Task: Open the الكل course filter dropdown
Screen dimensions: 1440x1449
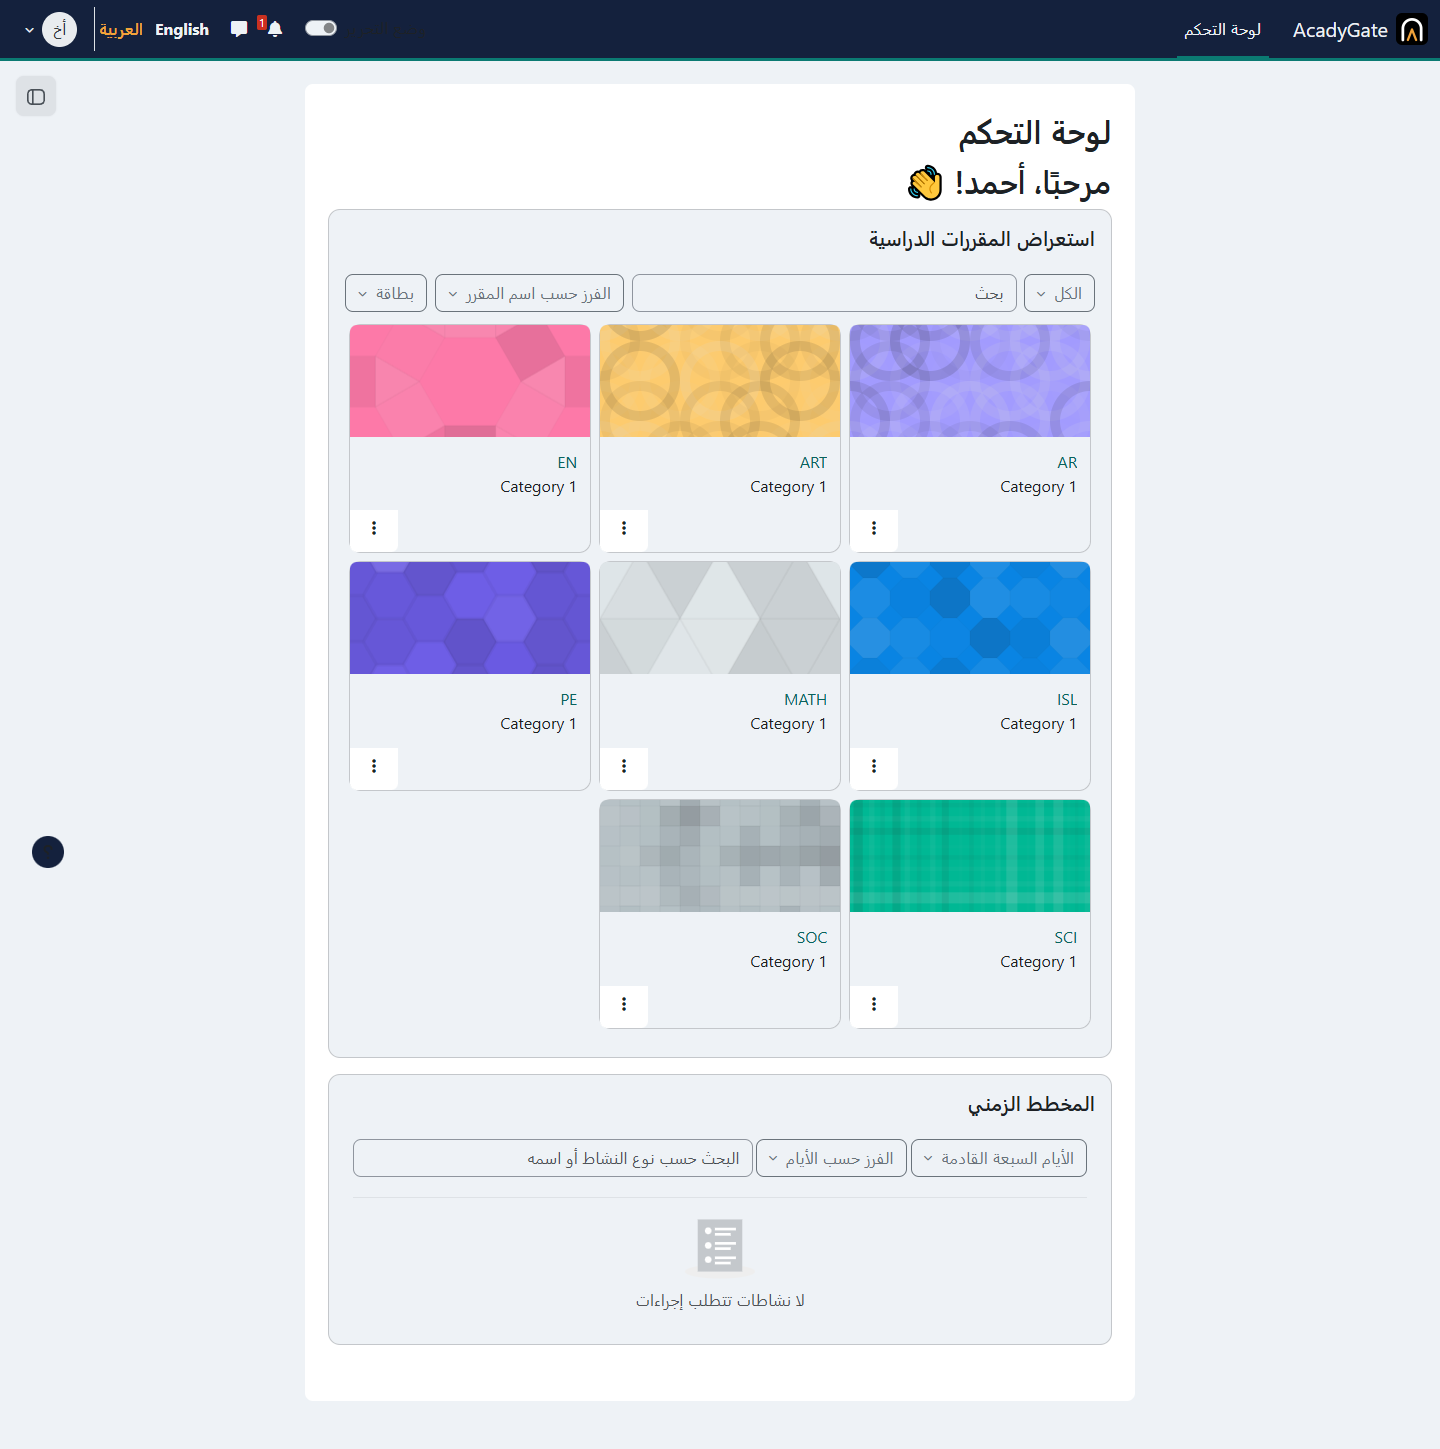Action: tap(1059, 293)
